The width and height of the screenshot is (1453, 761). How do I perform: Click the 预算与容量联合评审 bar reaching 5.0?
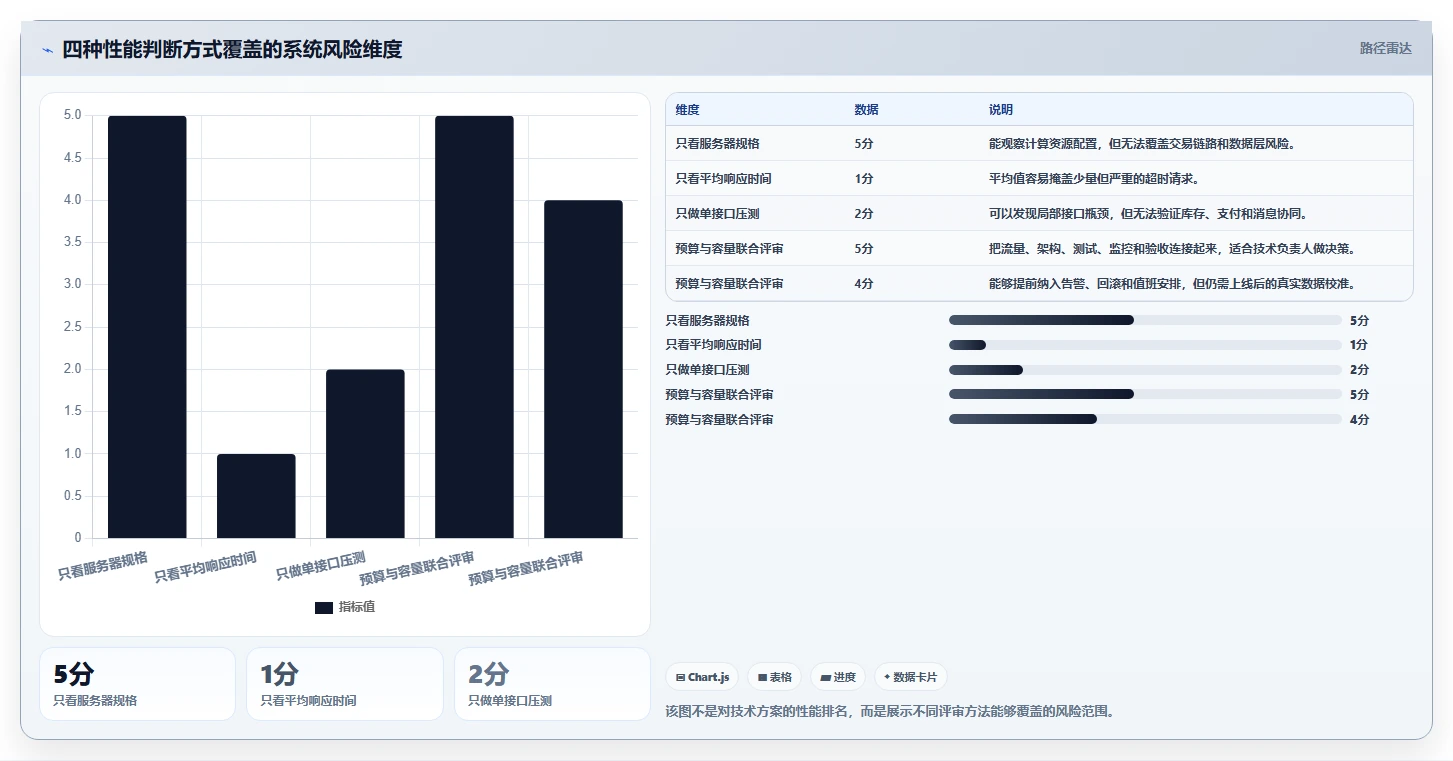[x=474, y=327]
